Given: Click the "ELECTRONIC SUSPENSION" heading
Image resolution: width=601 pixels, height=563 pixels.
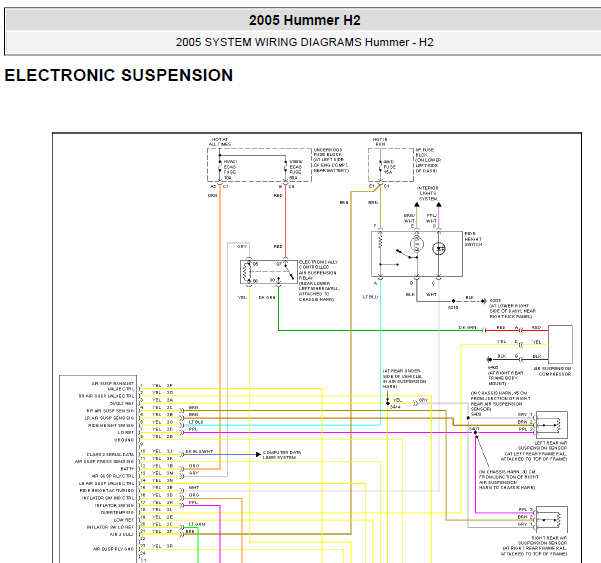Looking at the screenshot, I should pos(119,75).
